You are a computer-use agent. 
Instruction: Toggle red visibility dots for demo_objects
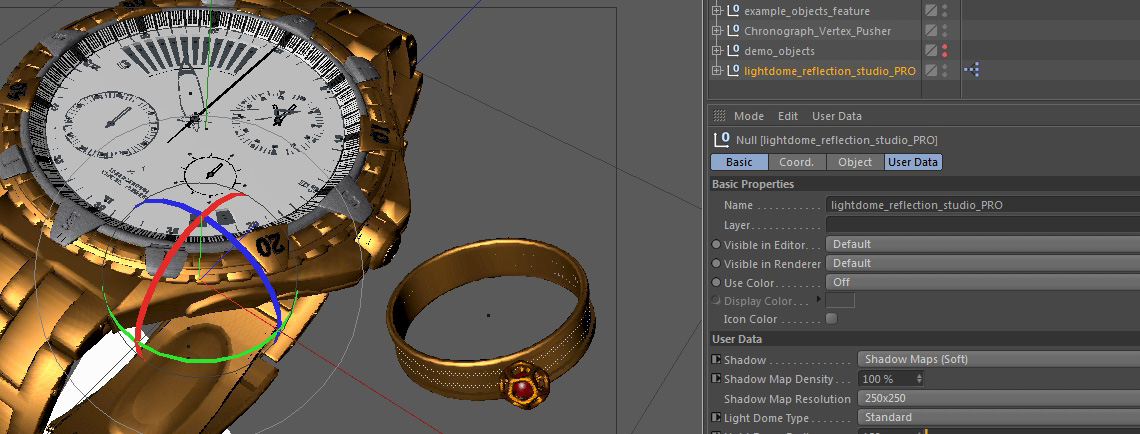[945, 51]
